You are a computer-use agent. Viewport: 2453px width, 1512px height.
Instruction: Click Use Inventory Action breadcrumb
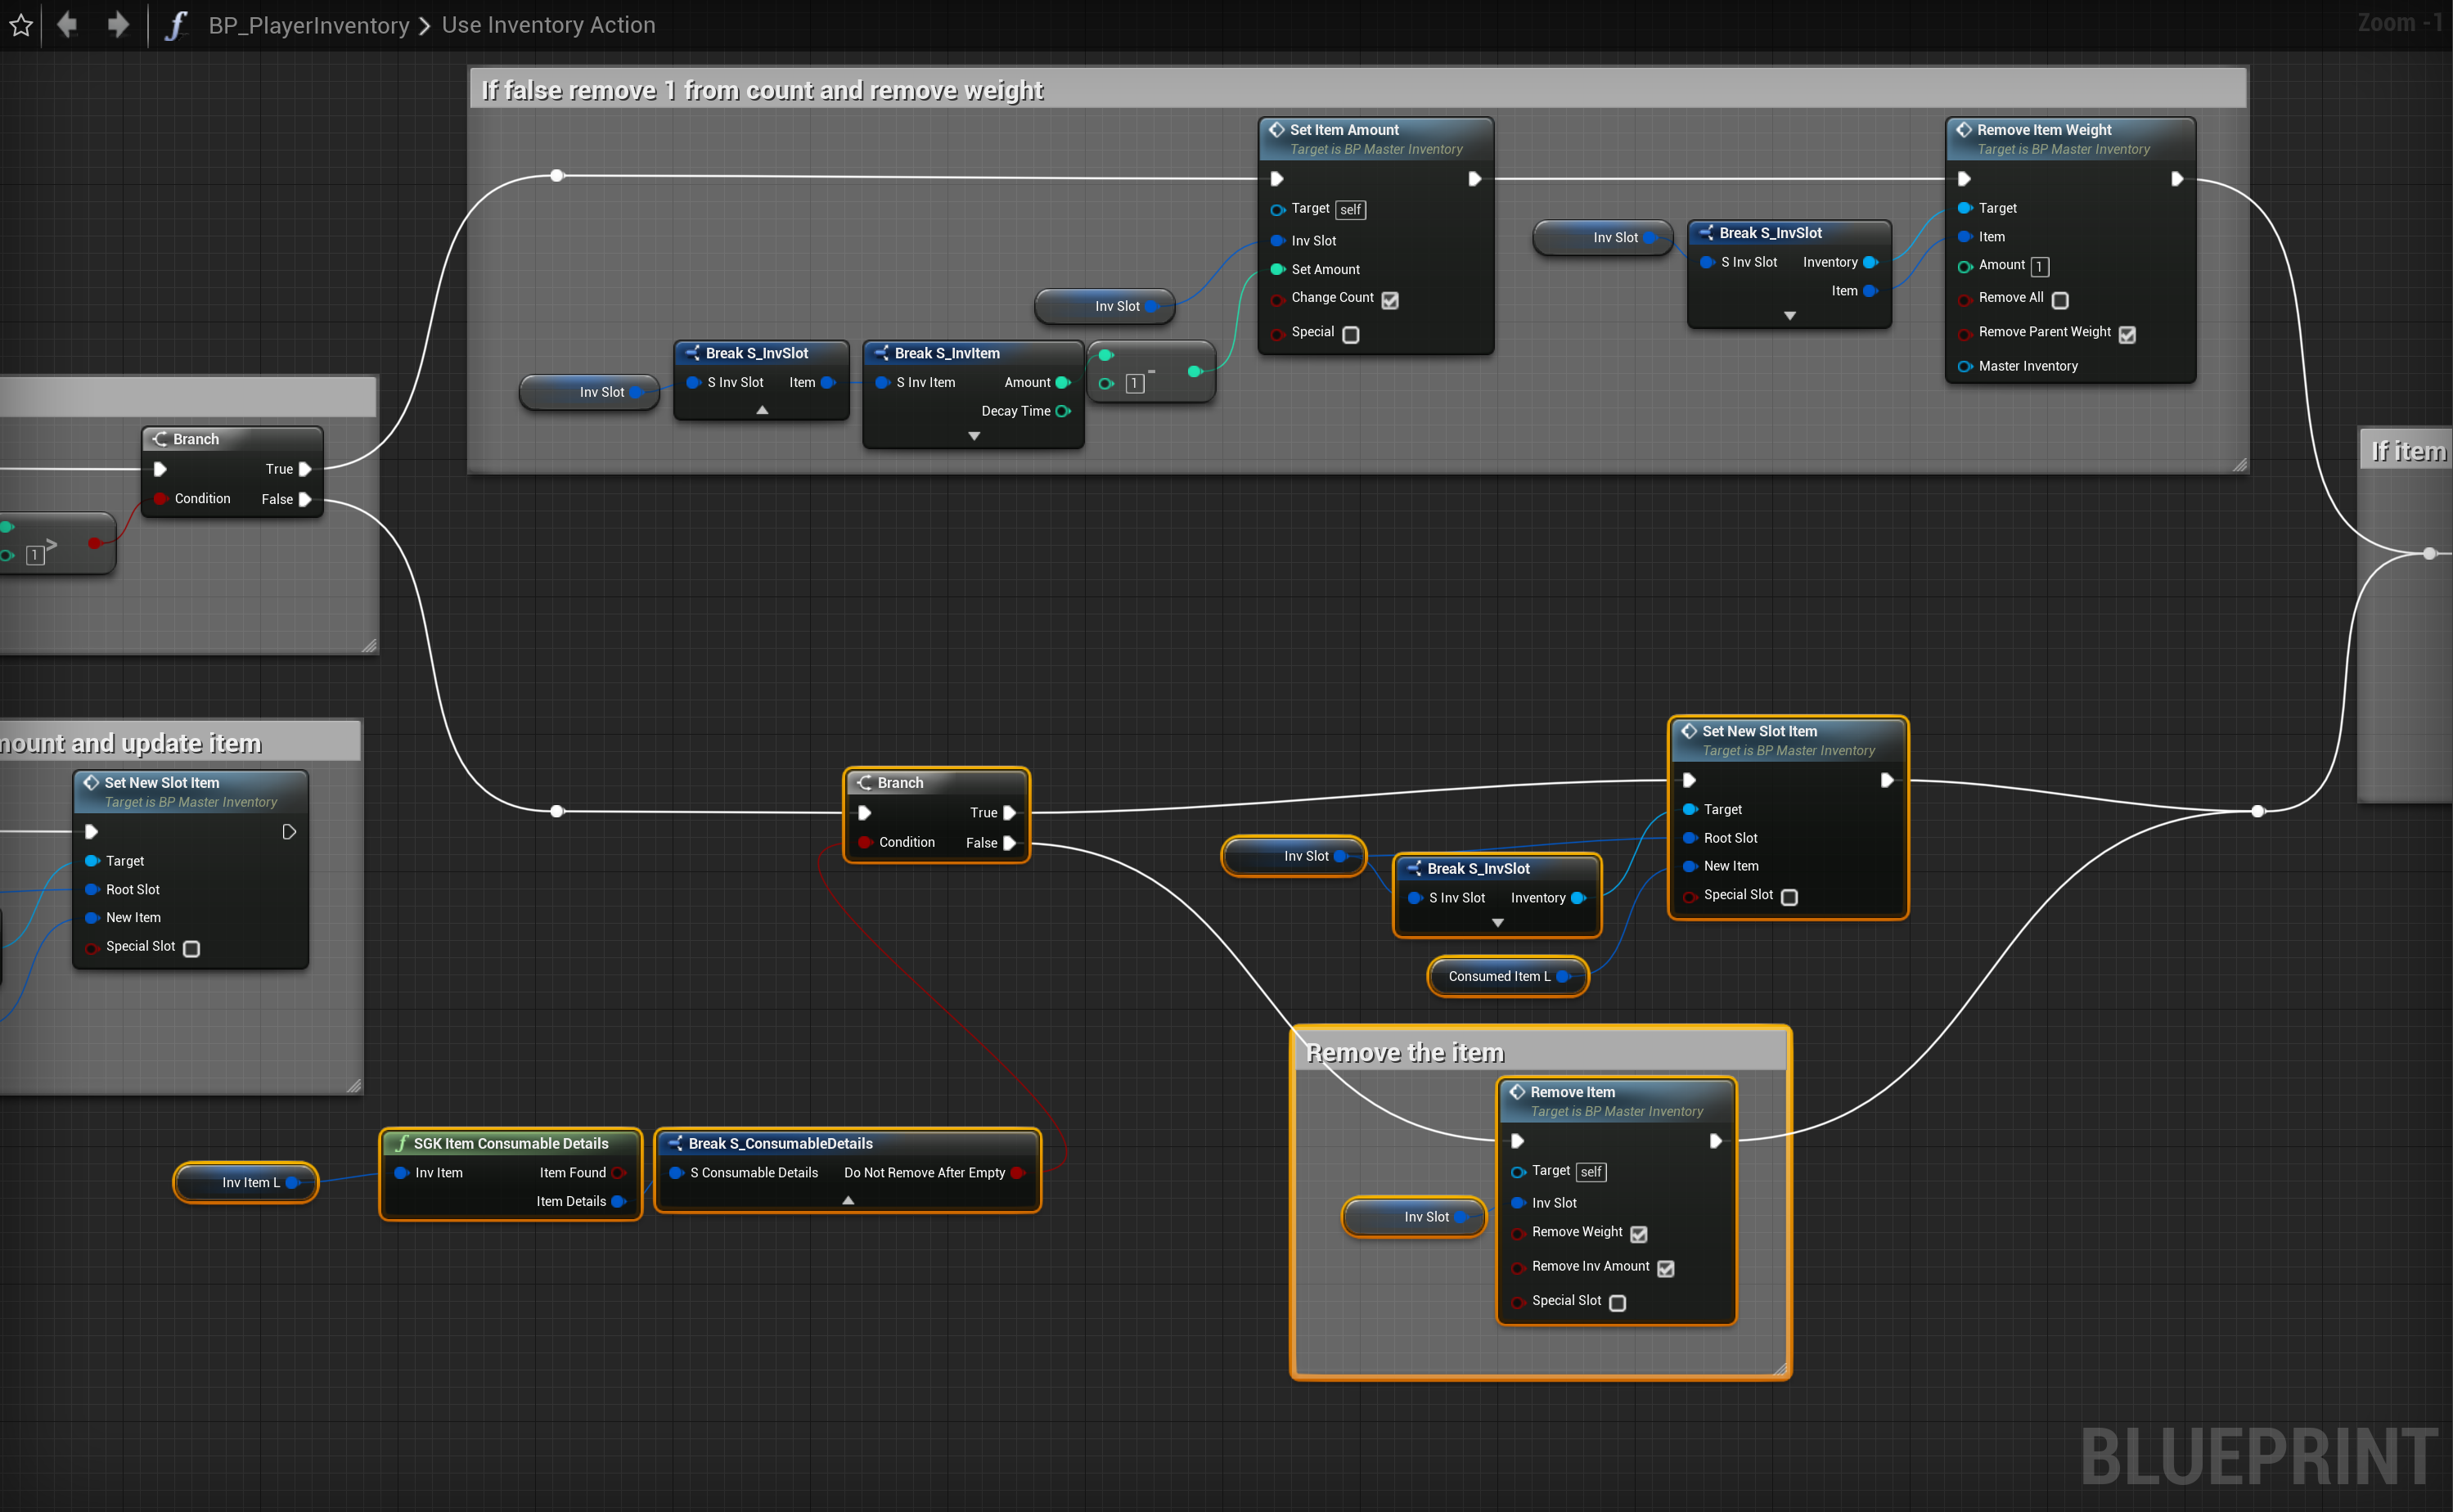click(548, 25)
